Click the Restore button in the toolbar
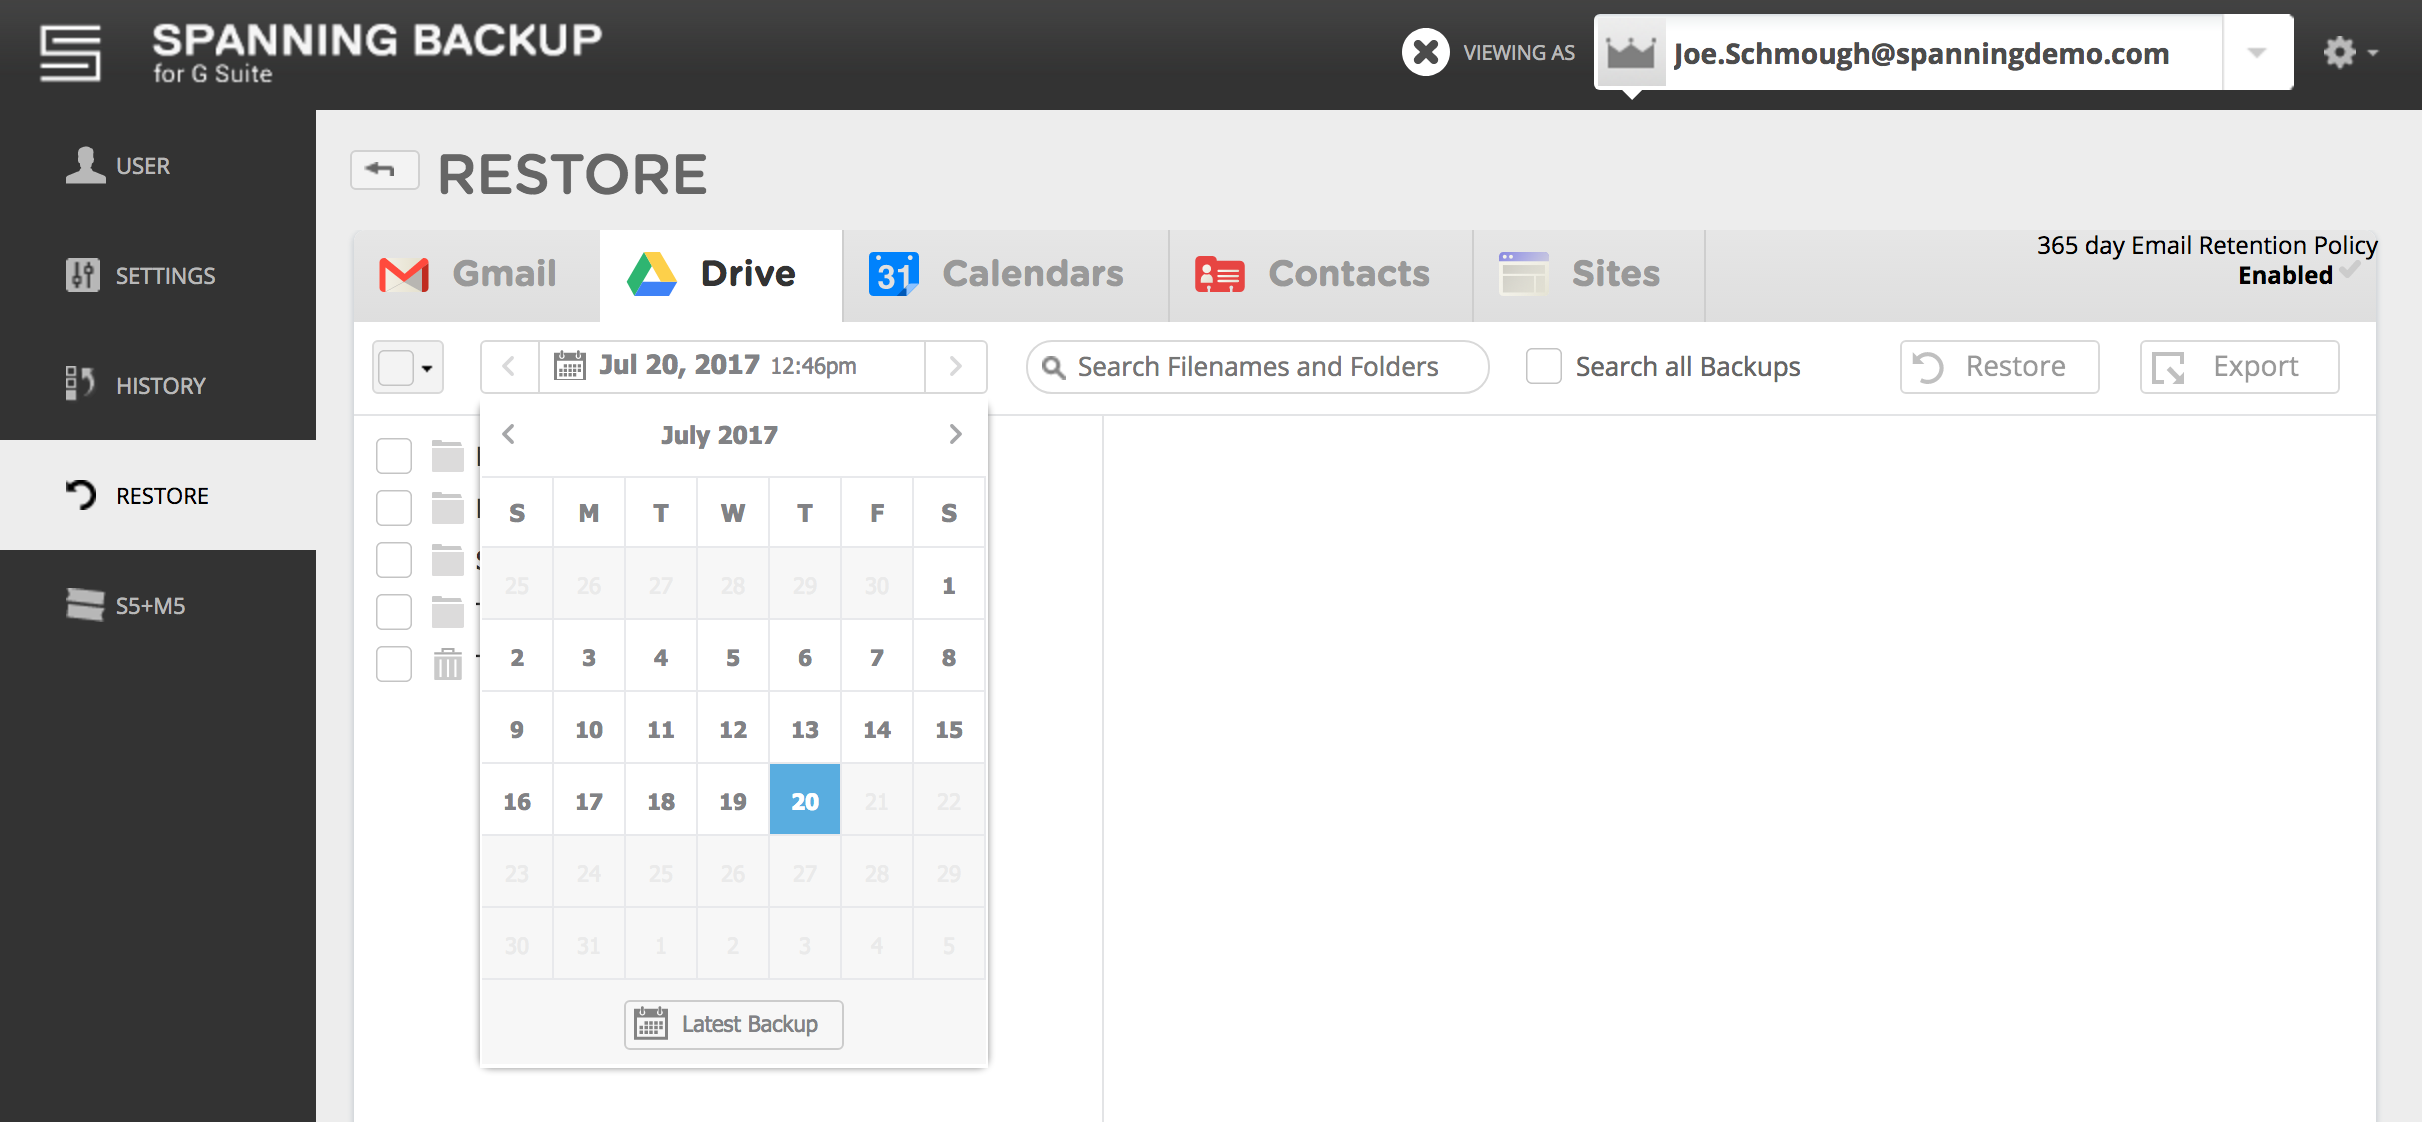This screenshot has height=1122, width=2422. [1999, 367]
